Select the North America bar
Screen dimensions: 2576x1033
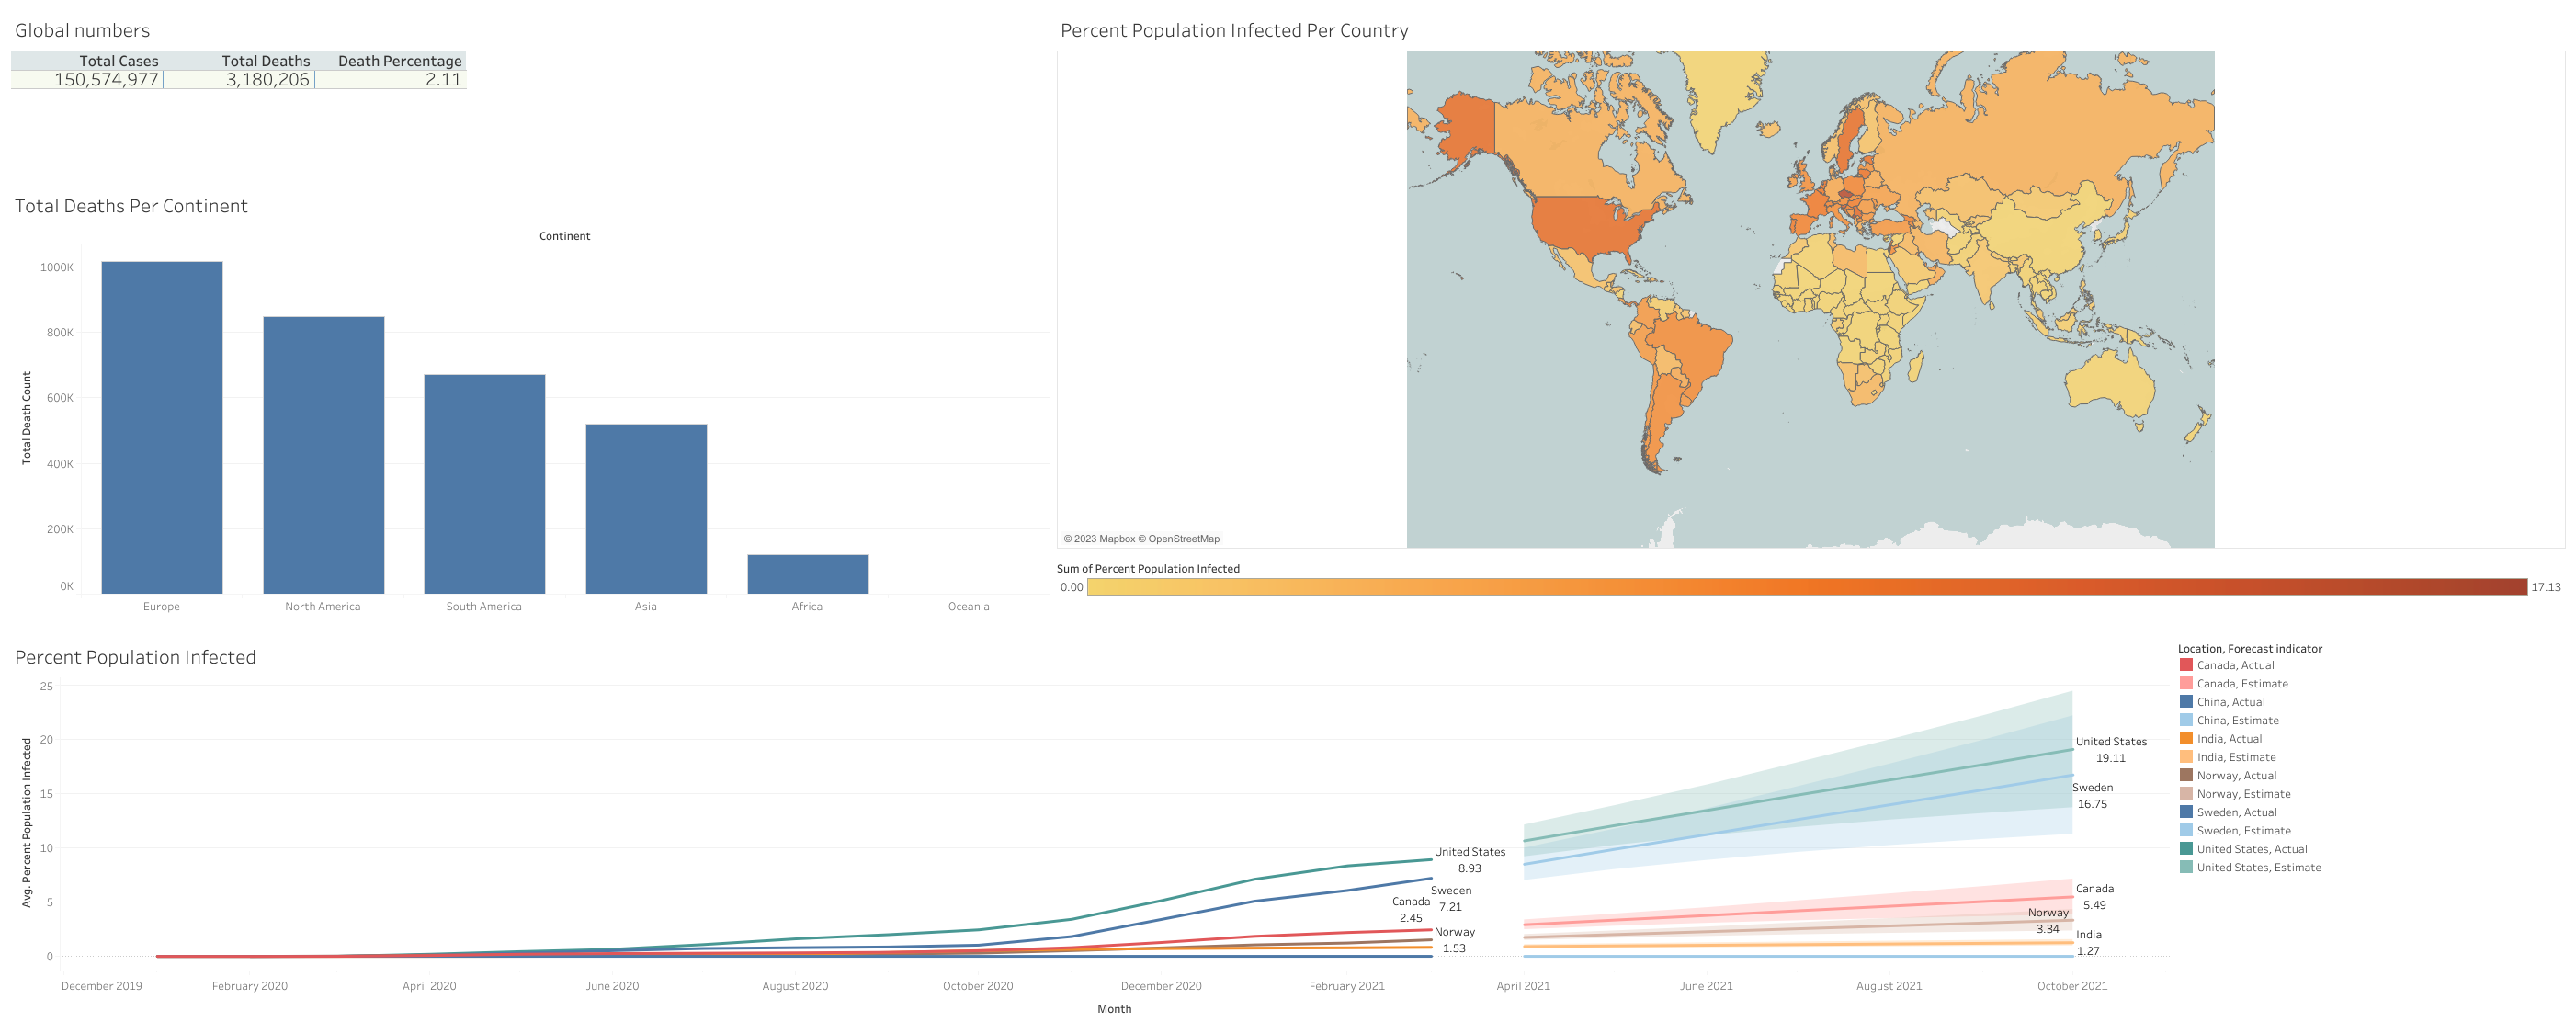point(323,455)
